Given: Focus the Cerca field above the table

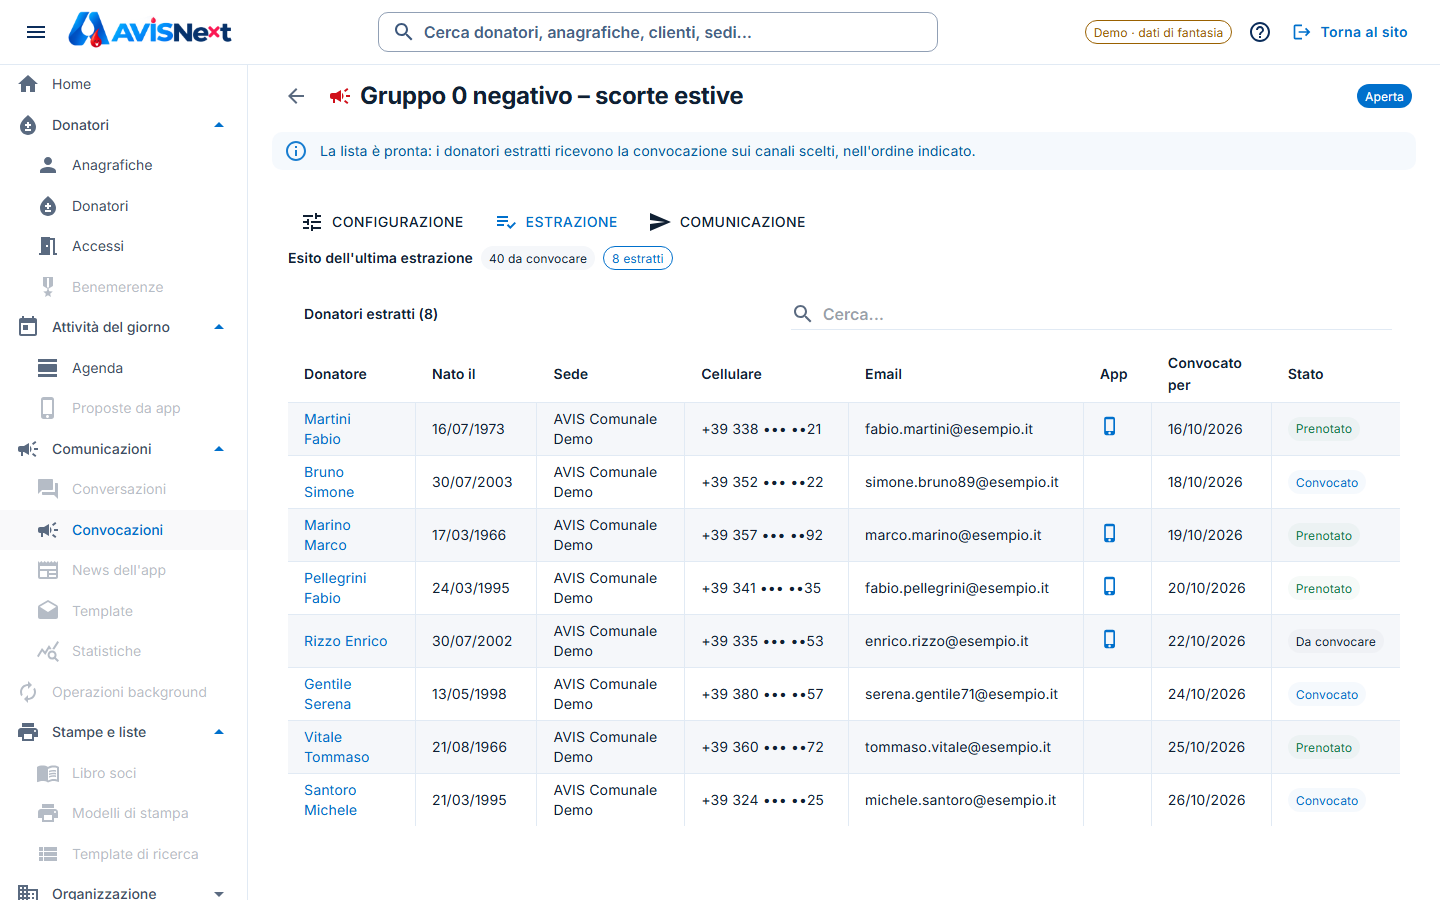Looking at the screenshot, I should pyautogui.click(x=1091, y=314).
